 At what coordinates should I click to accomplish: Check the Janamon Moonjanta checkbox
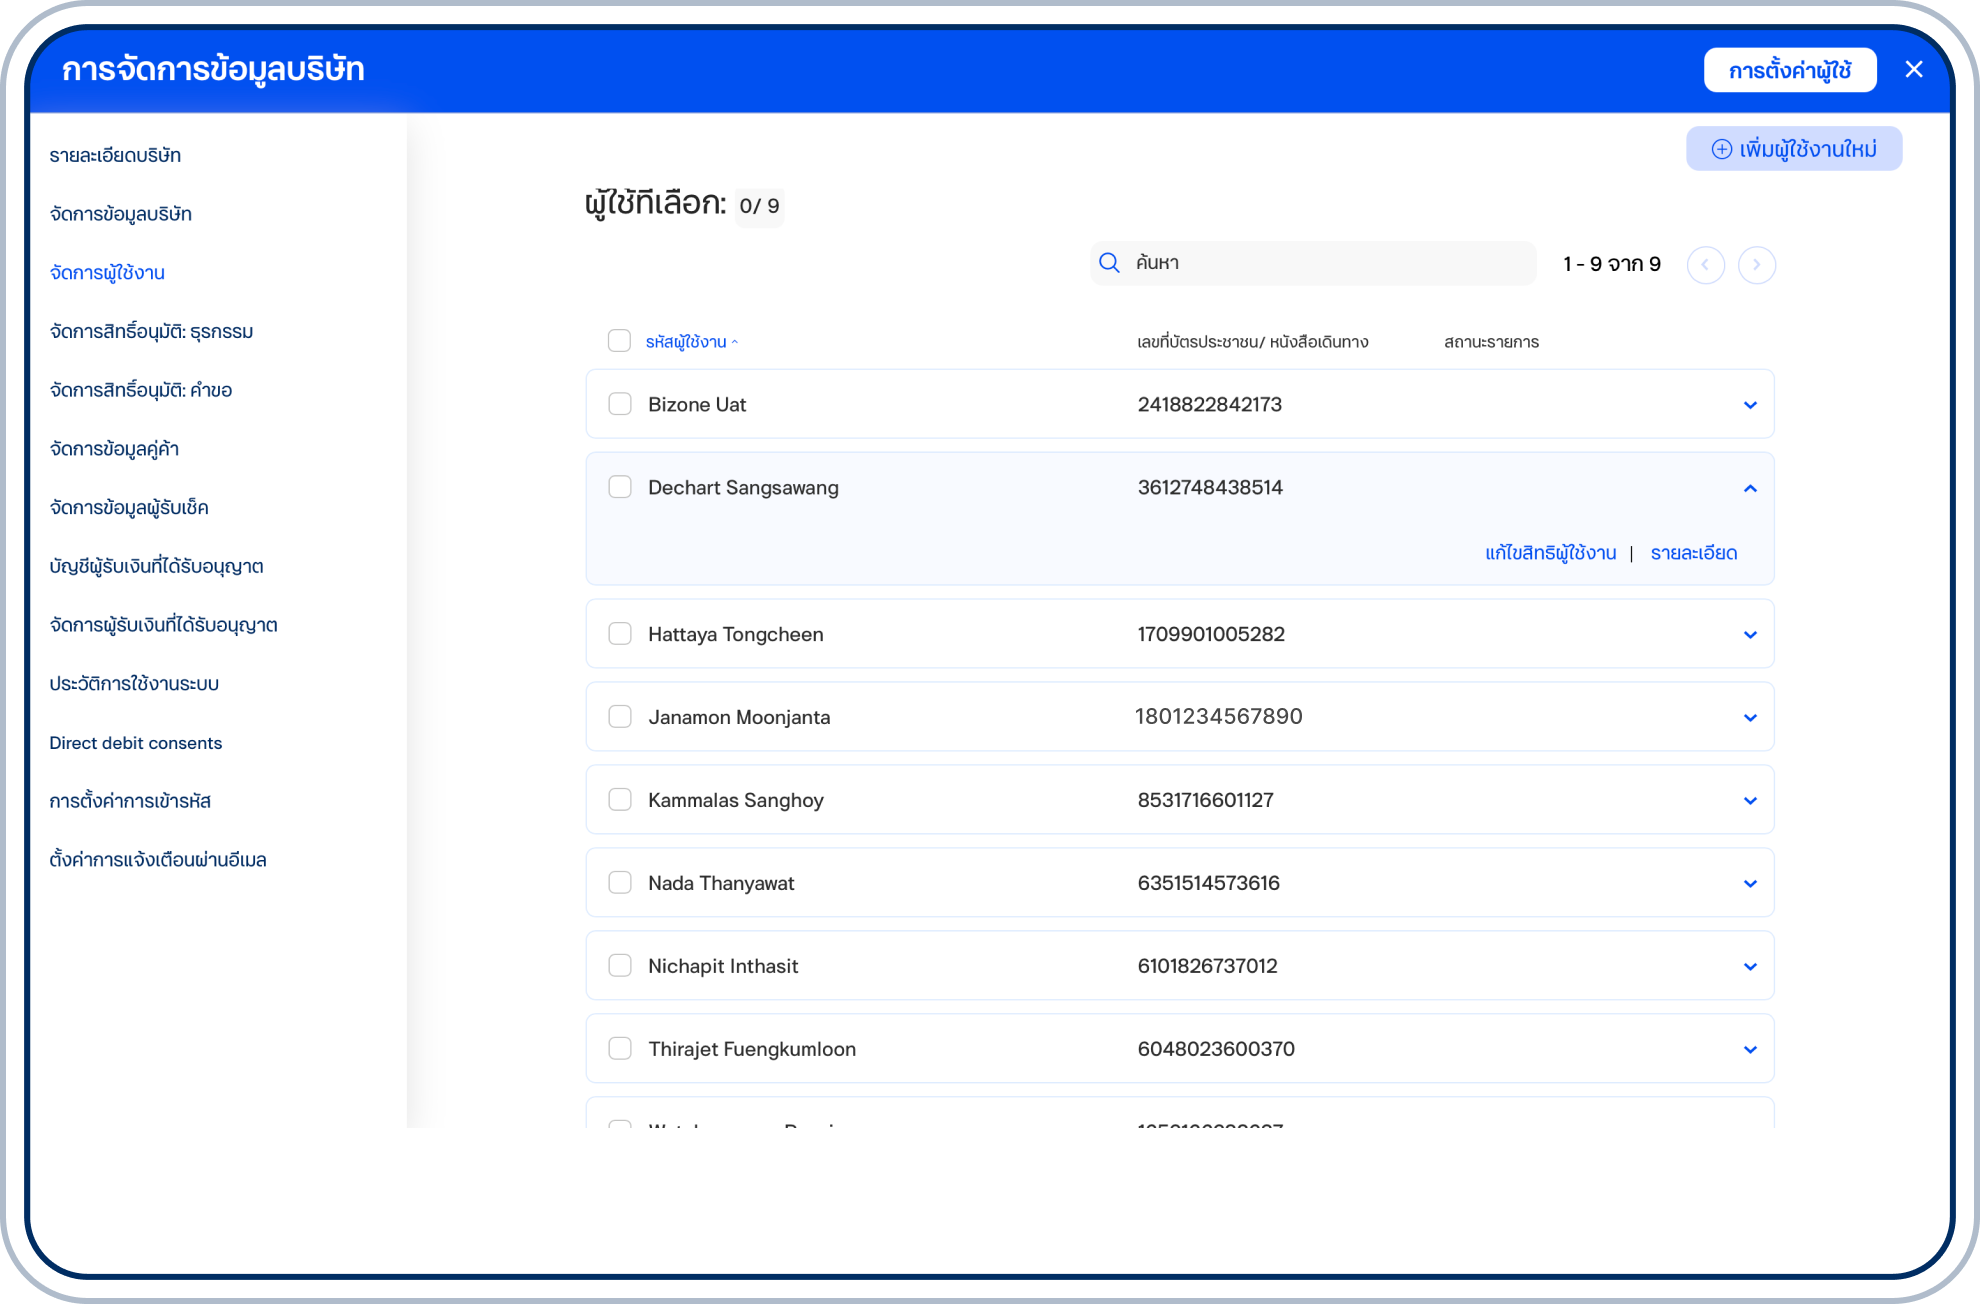coord(620,717)
